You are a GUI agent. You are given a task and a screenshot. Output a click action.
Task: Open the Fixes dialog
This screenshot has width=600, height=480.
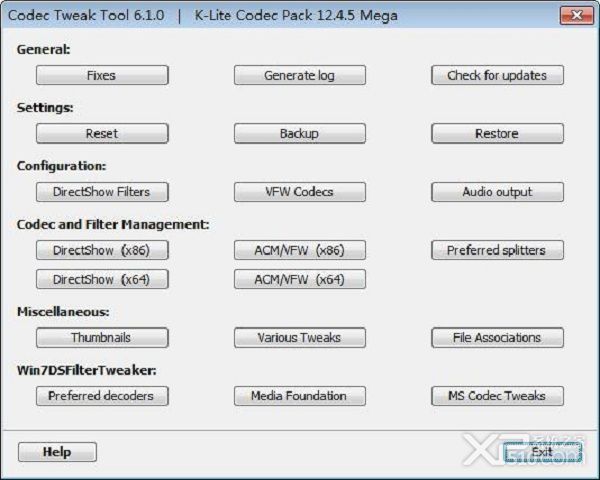click(x=102, y=75)
